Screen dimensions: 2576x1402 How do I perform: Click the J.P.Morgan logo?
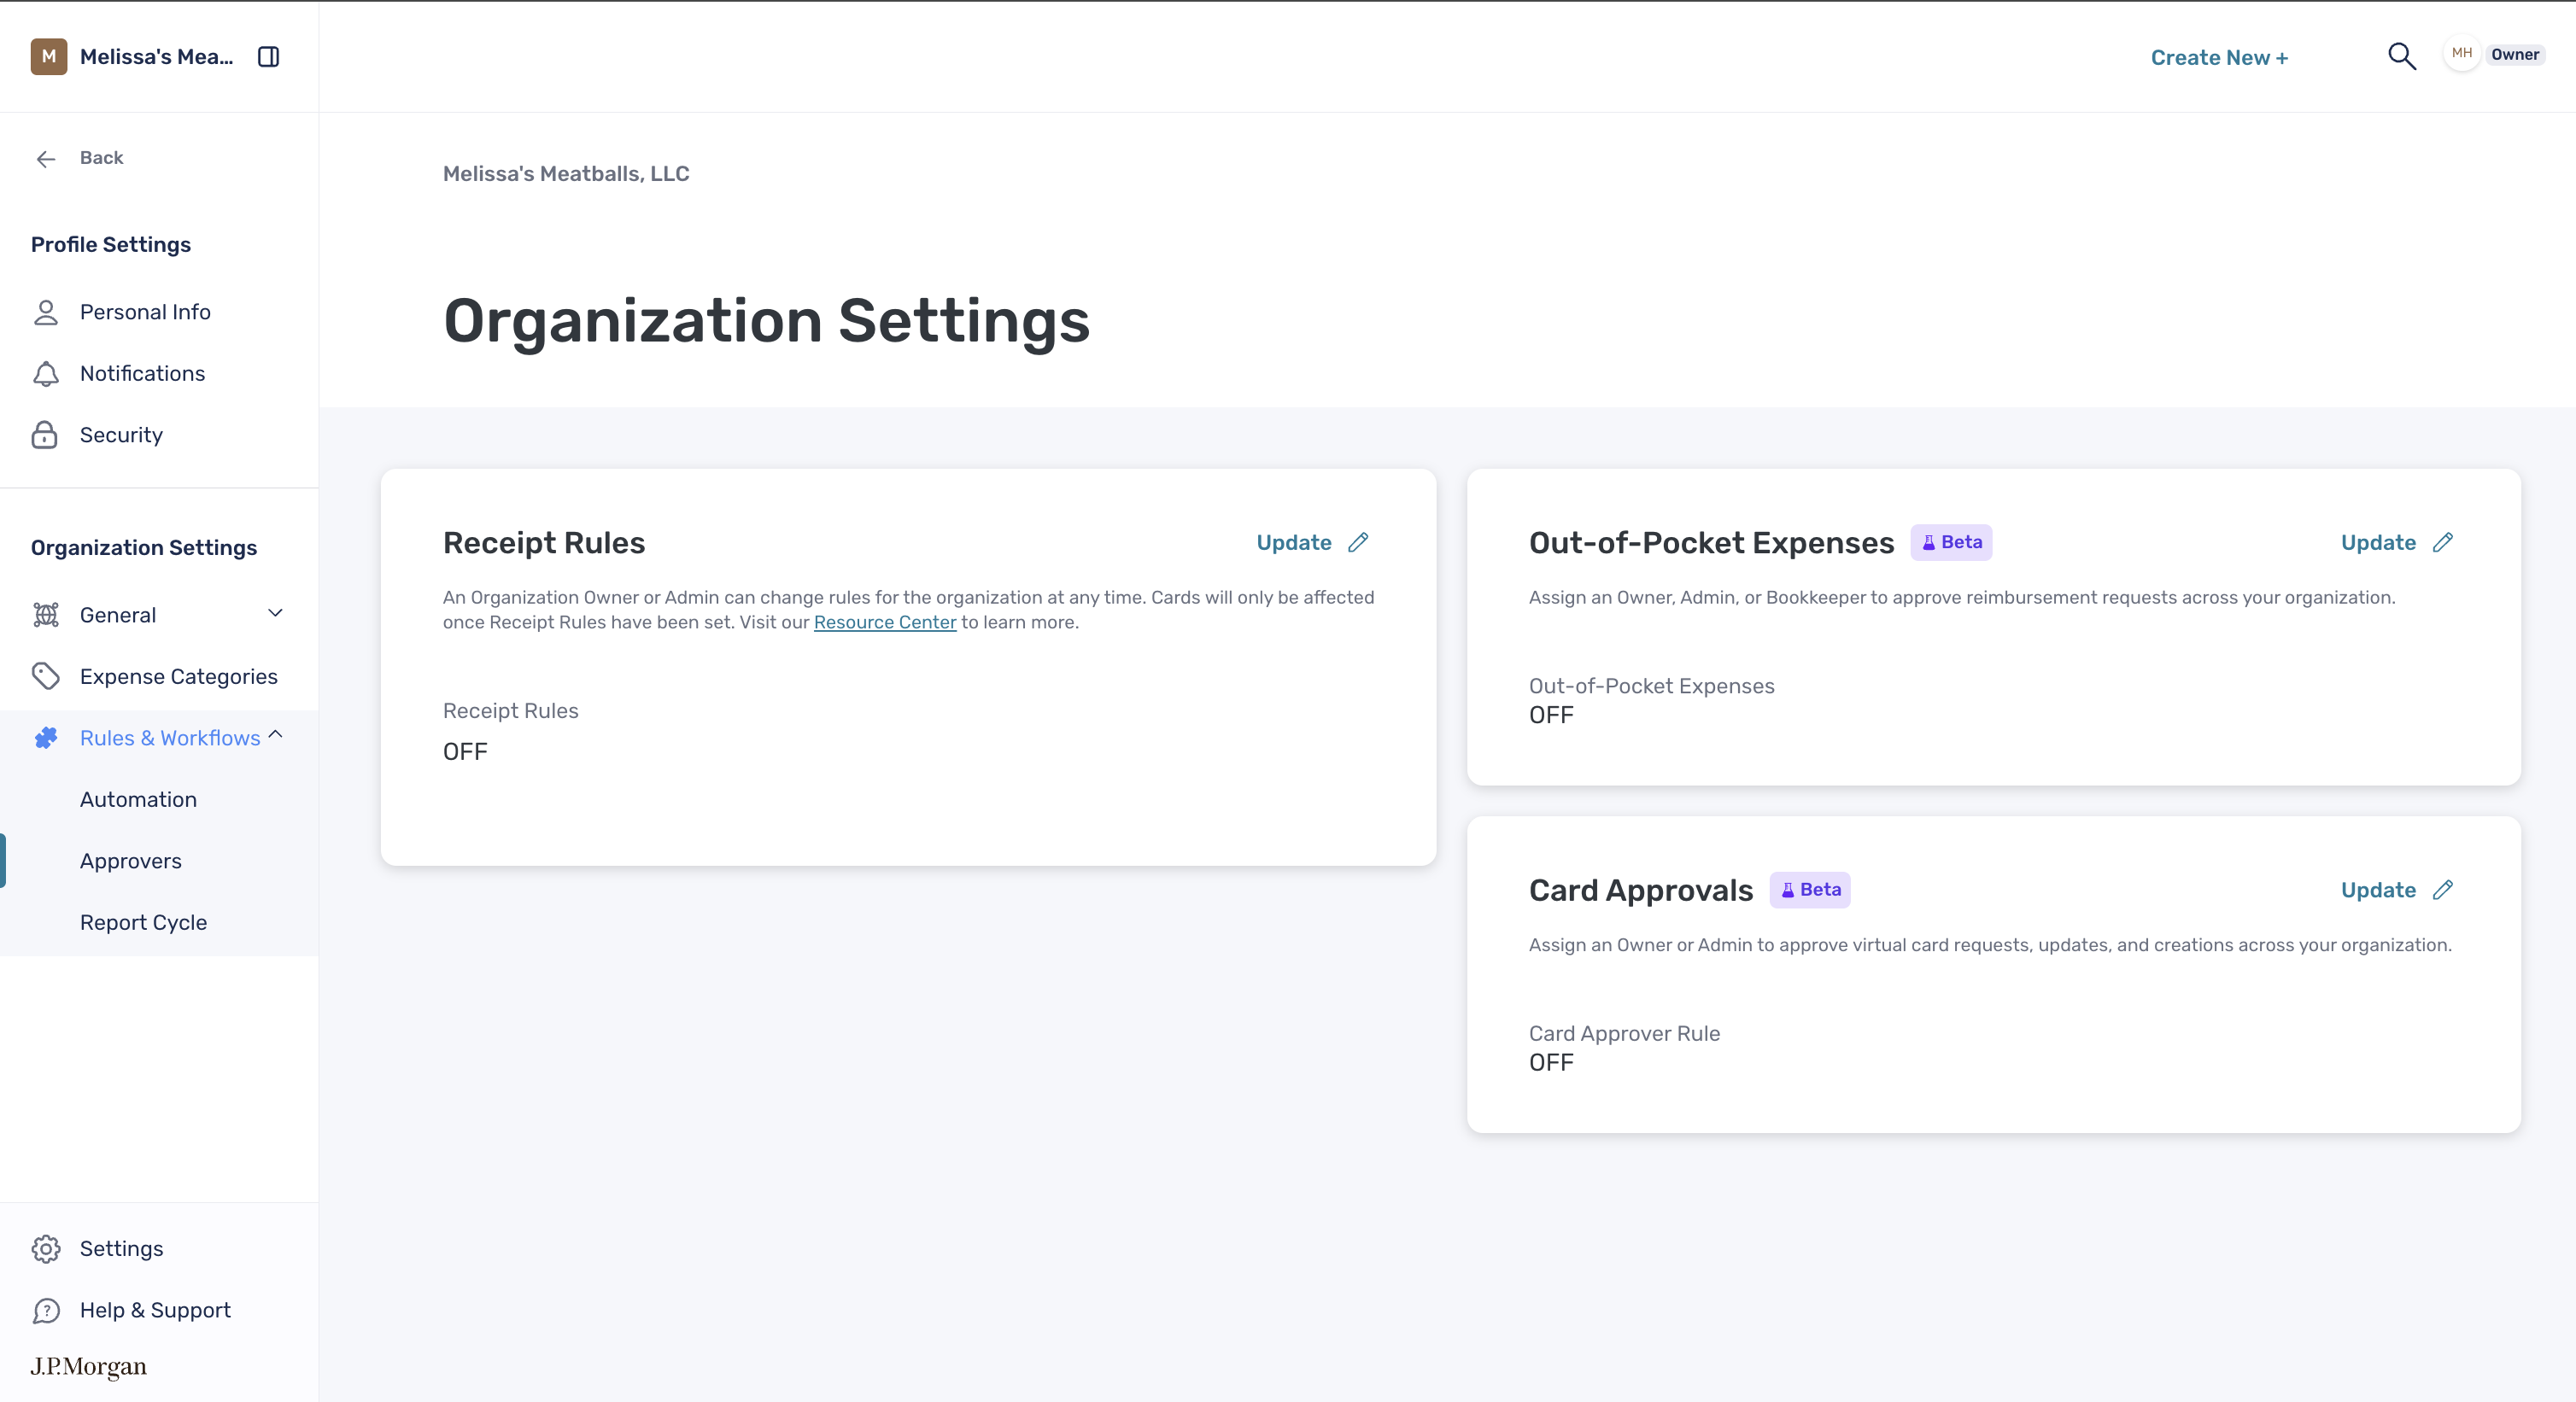click(89, 1366)
